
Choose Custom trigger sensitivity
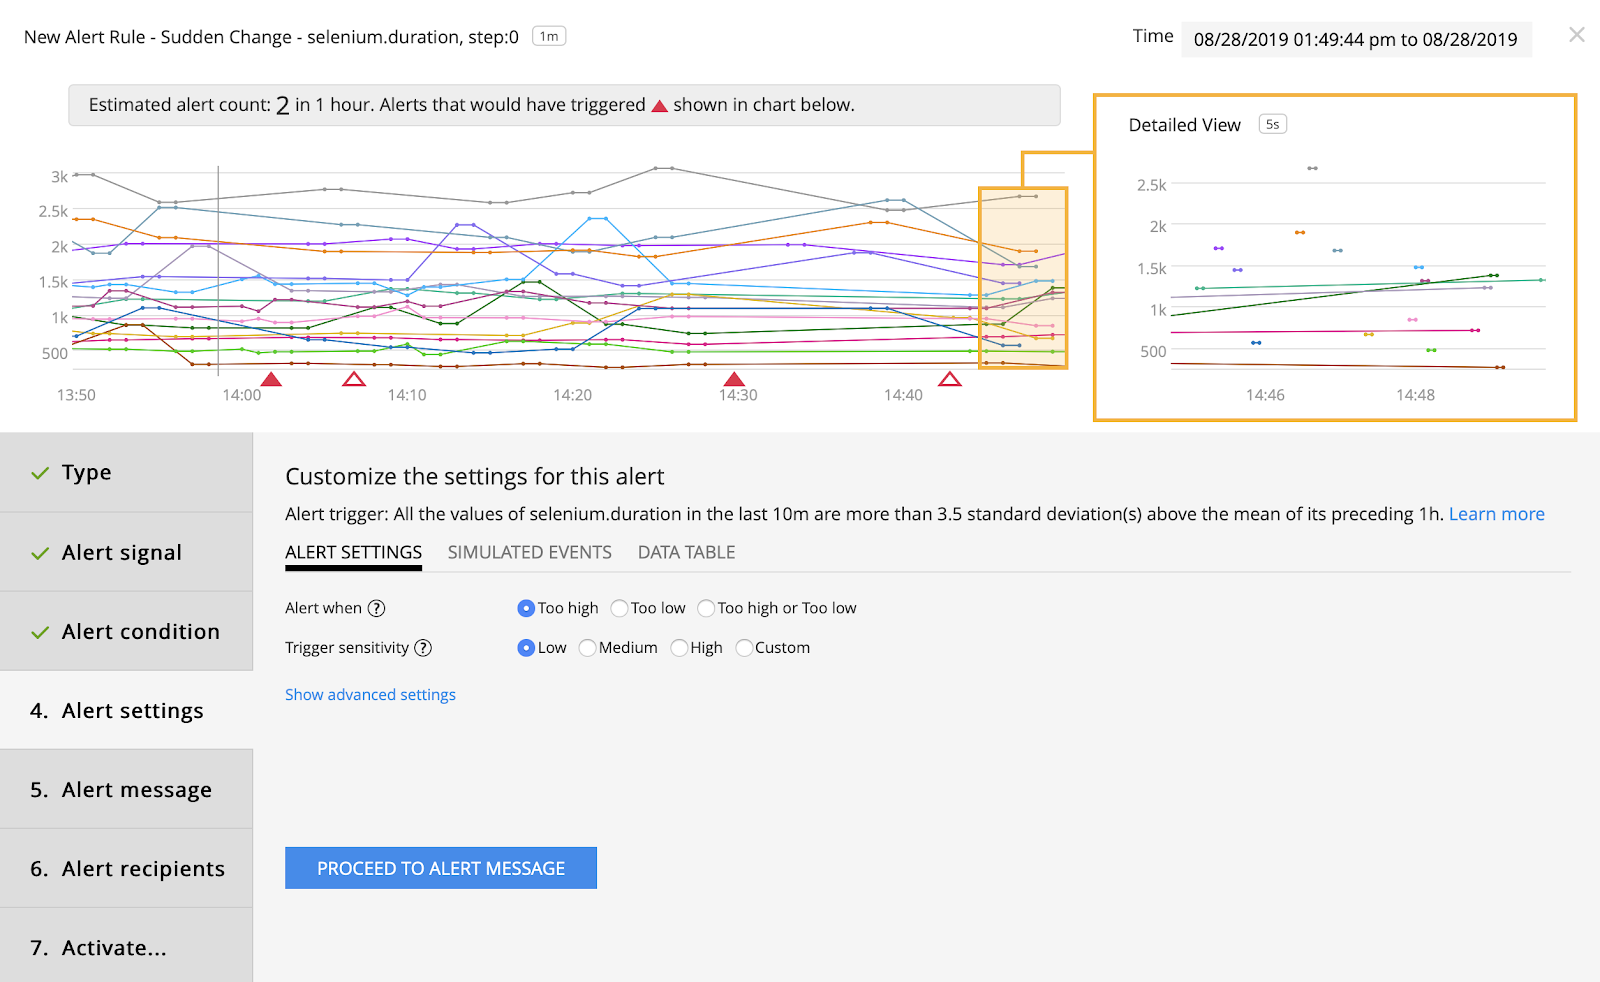[x=744, y=648]
